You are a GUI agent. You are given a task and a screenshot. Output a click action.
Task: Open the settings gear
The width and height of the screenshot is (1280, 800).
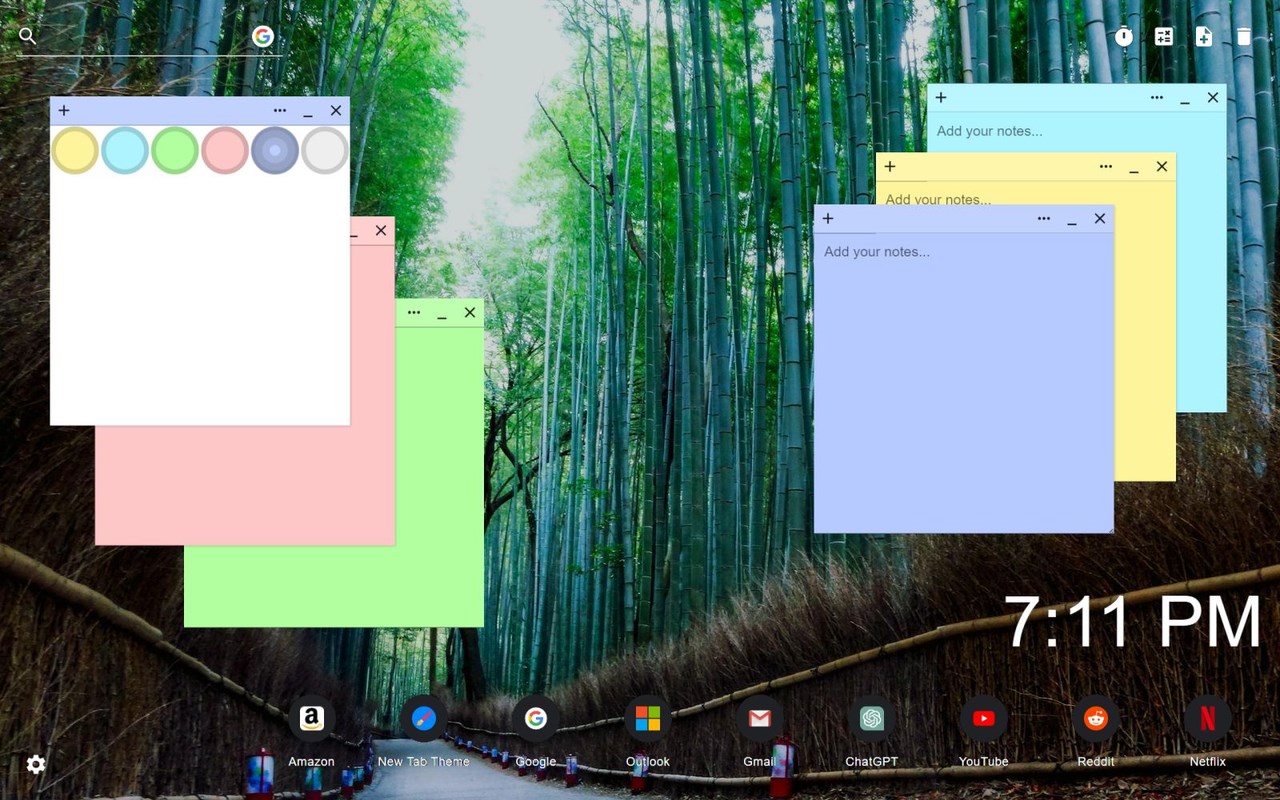(x=36, y=765)
